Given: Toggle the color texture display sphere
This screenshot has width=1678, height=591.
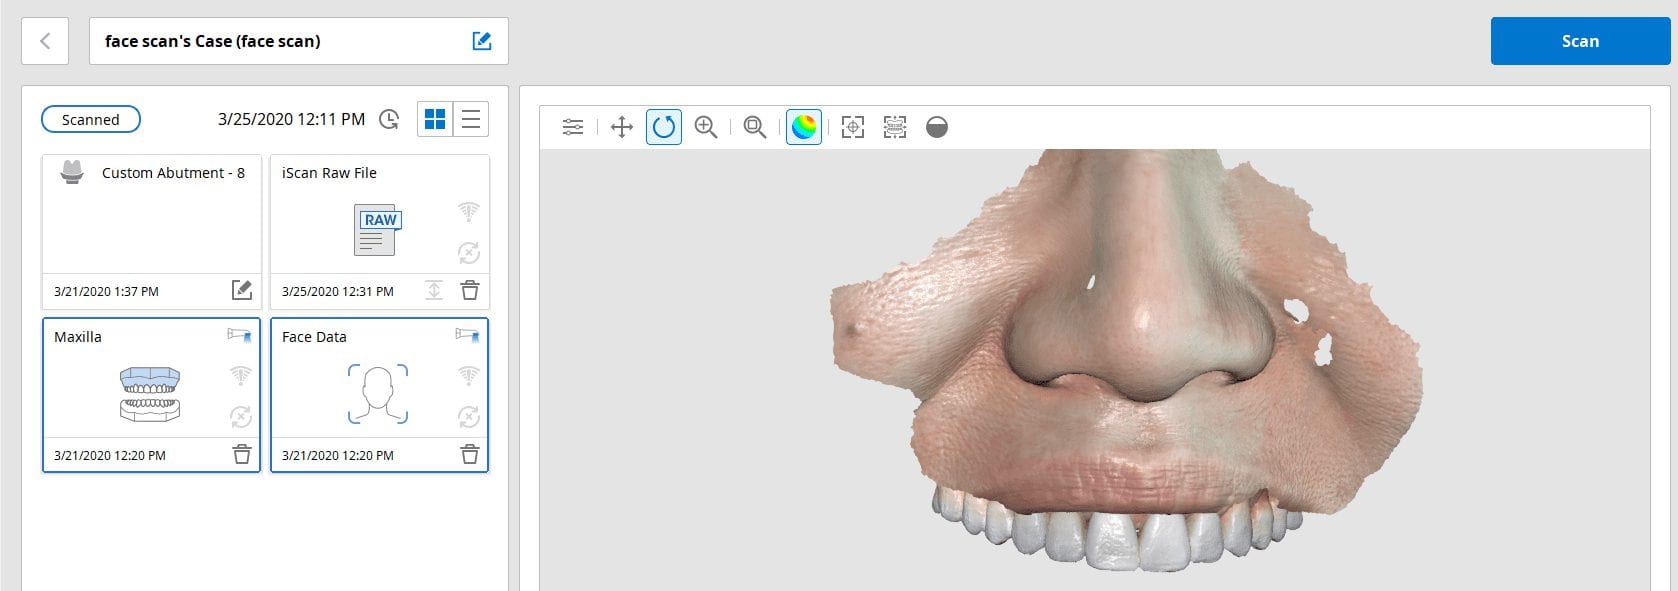Looking at the screenshot, I should point(804,127).
